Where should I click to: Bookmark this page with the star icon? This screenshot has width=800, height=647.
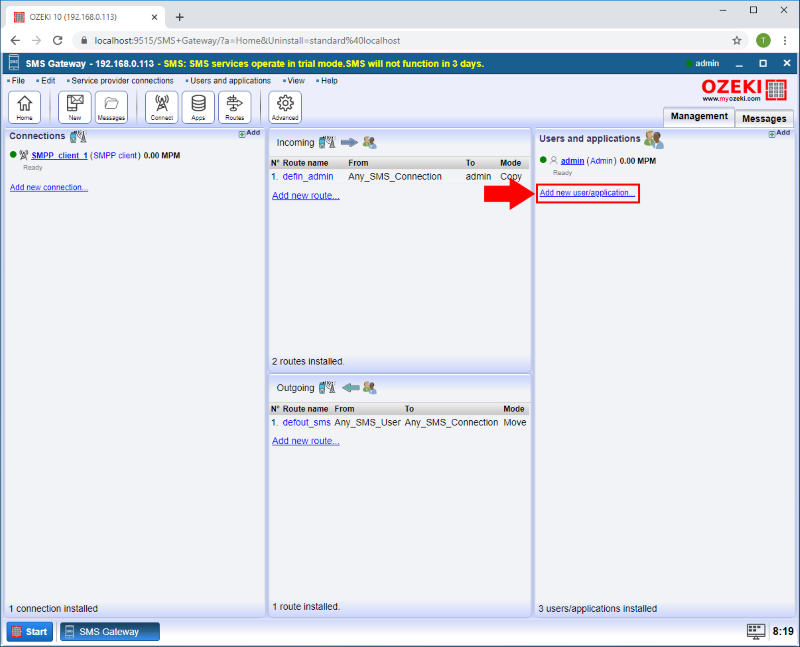(737, 40)
